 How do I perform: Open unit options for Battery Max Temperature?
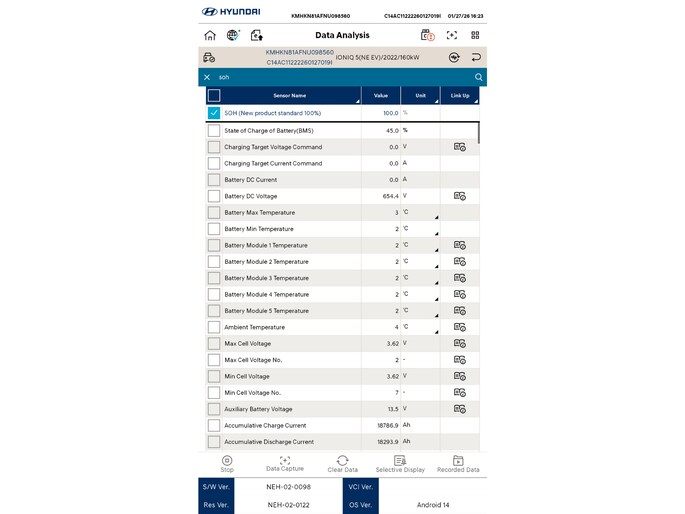420,212
